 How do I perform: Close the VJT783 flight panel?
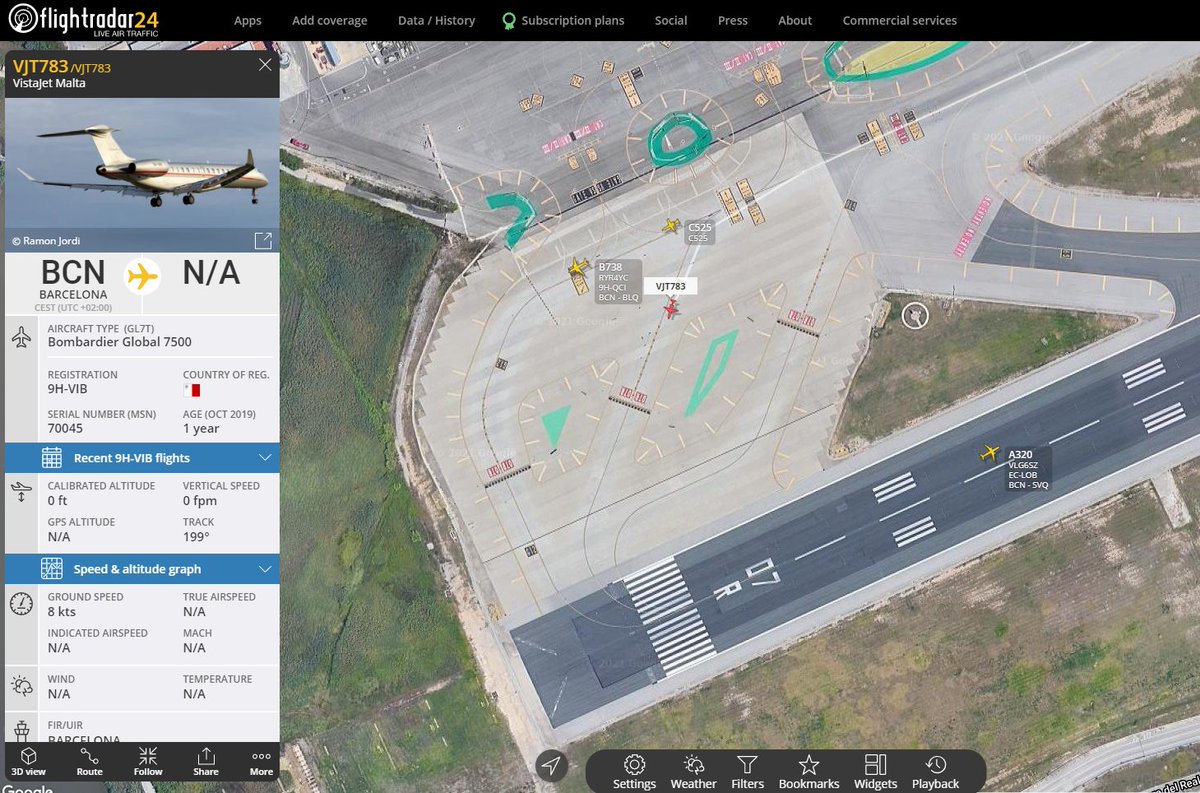coord(265,65)
